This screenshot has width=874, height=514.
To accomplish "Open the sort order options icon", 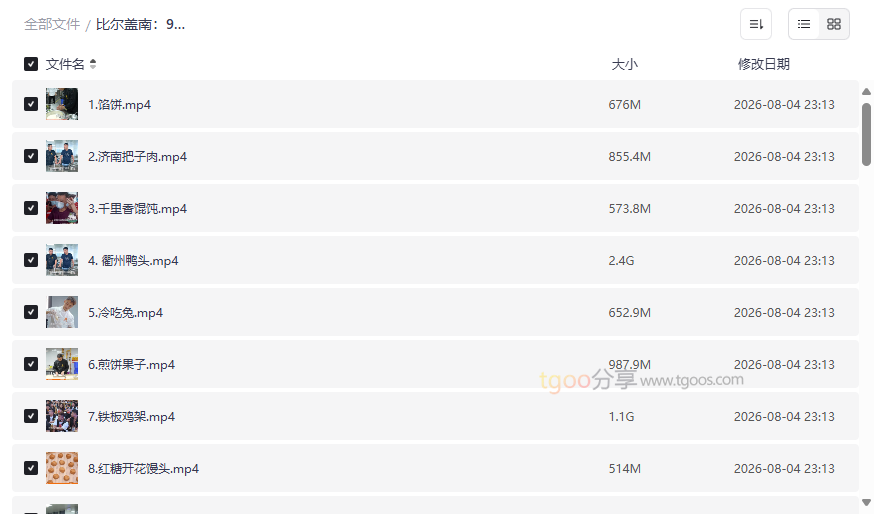I will tap(756, 24).
